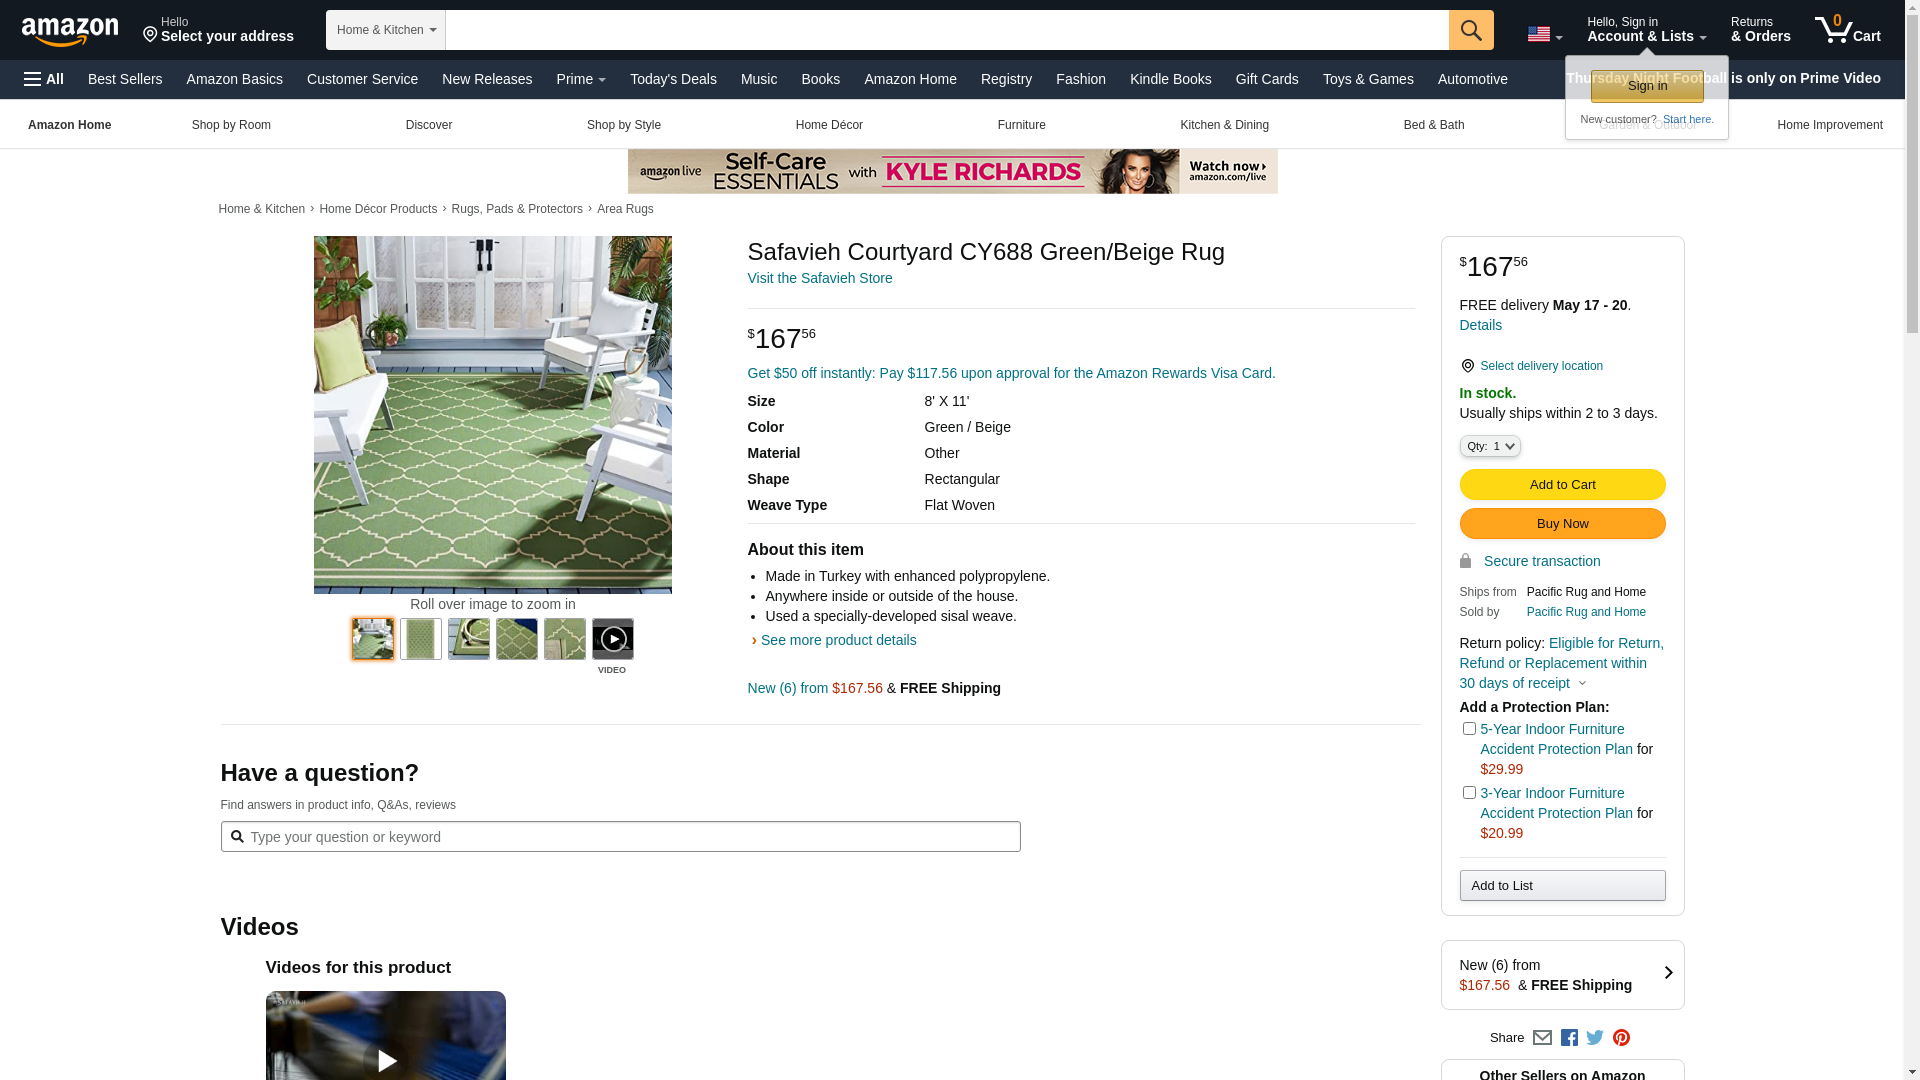This screenshot has width=1920, height=1080.
Task: Open the All hamburger menu
Action: (x=44, y=79)
